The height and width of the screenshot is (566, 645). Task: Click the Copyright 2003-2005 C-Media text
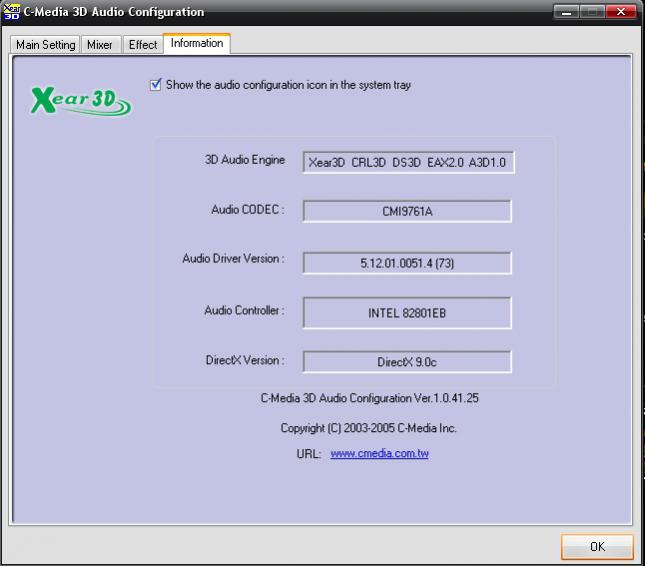point(369,428)
